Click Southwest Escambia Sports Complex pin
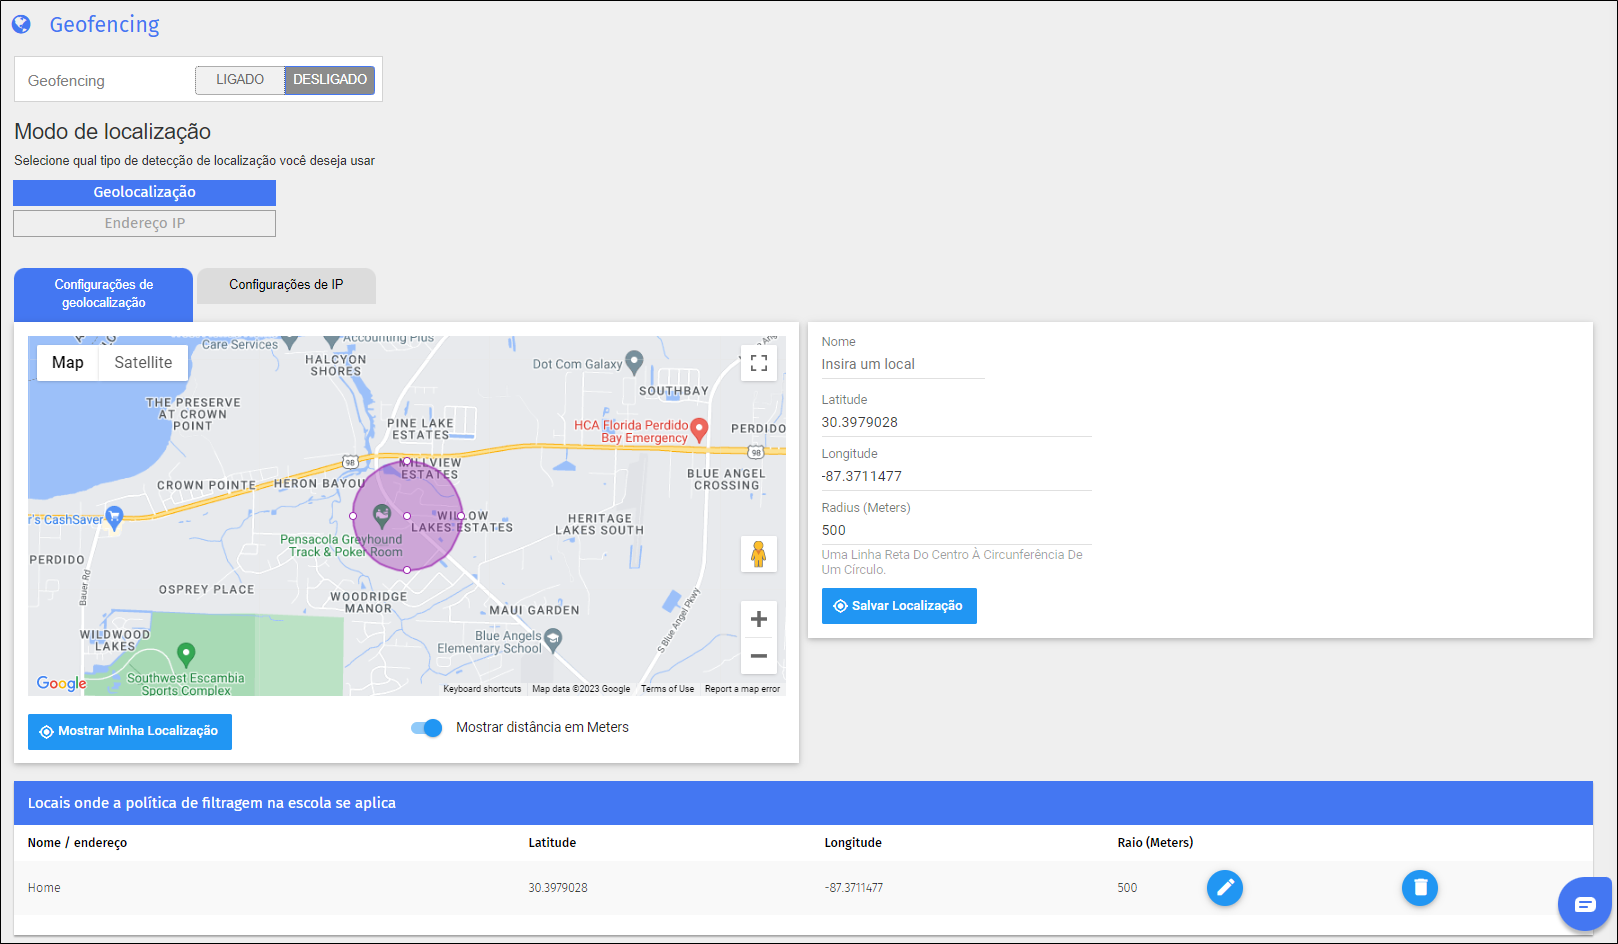The width and height of the screenshot is (1618, 944). click(x=186, y=654)
